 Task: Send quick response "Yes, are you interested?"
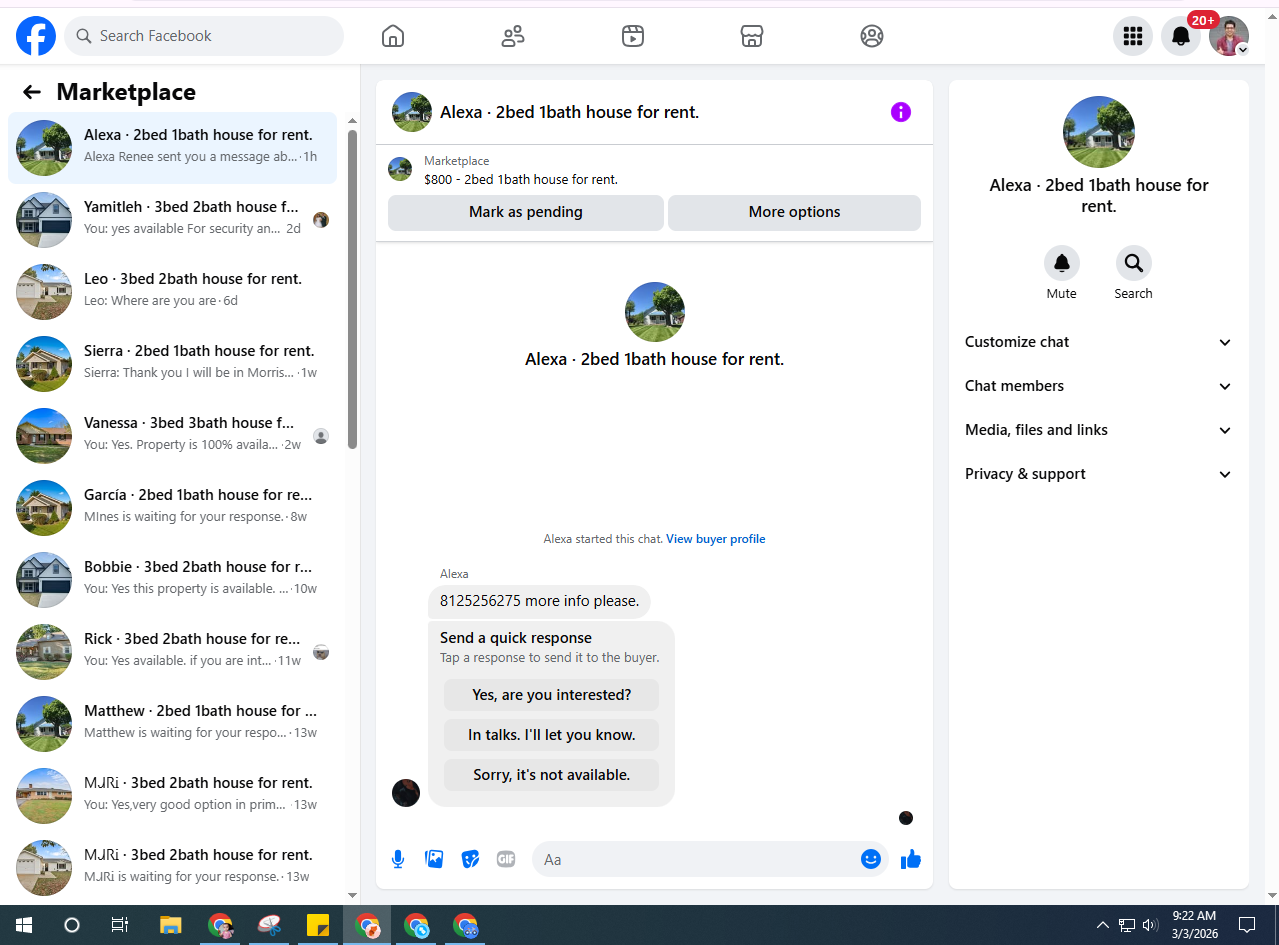tap(552, 695)
